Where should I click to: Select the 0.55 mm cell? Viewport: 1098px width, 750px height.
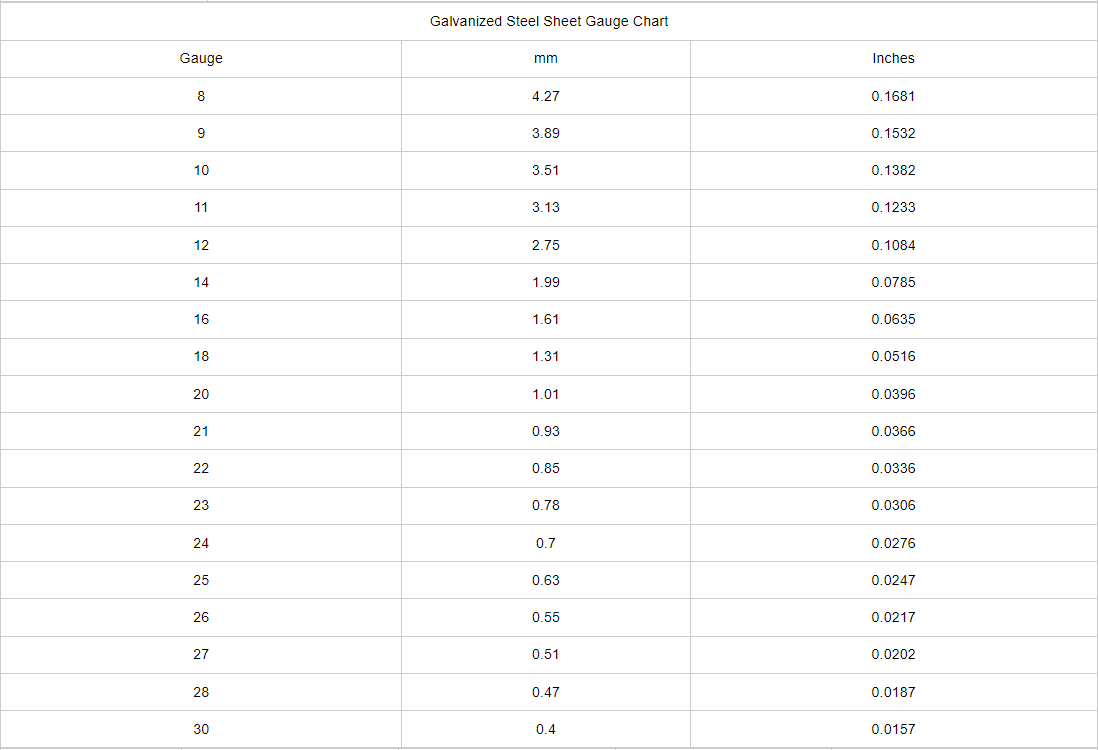point(546,617)
